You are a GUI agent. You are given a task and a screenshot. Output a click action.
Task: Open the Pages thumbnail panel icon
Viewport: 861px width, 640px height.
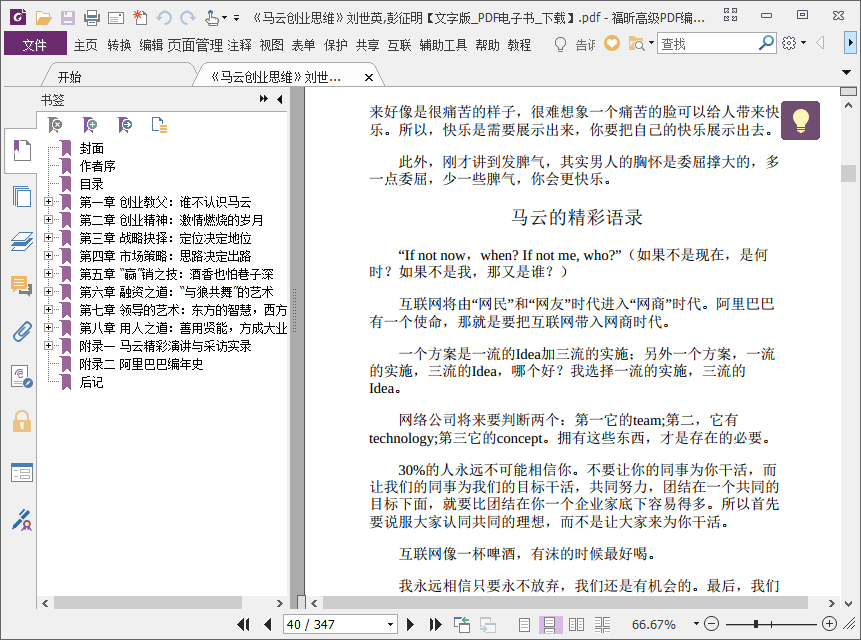pyautogui.click(x=21, y=196)
